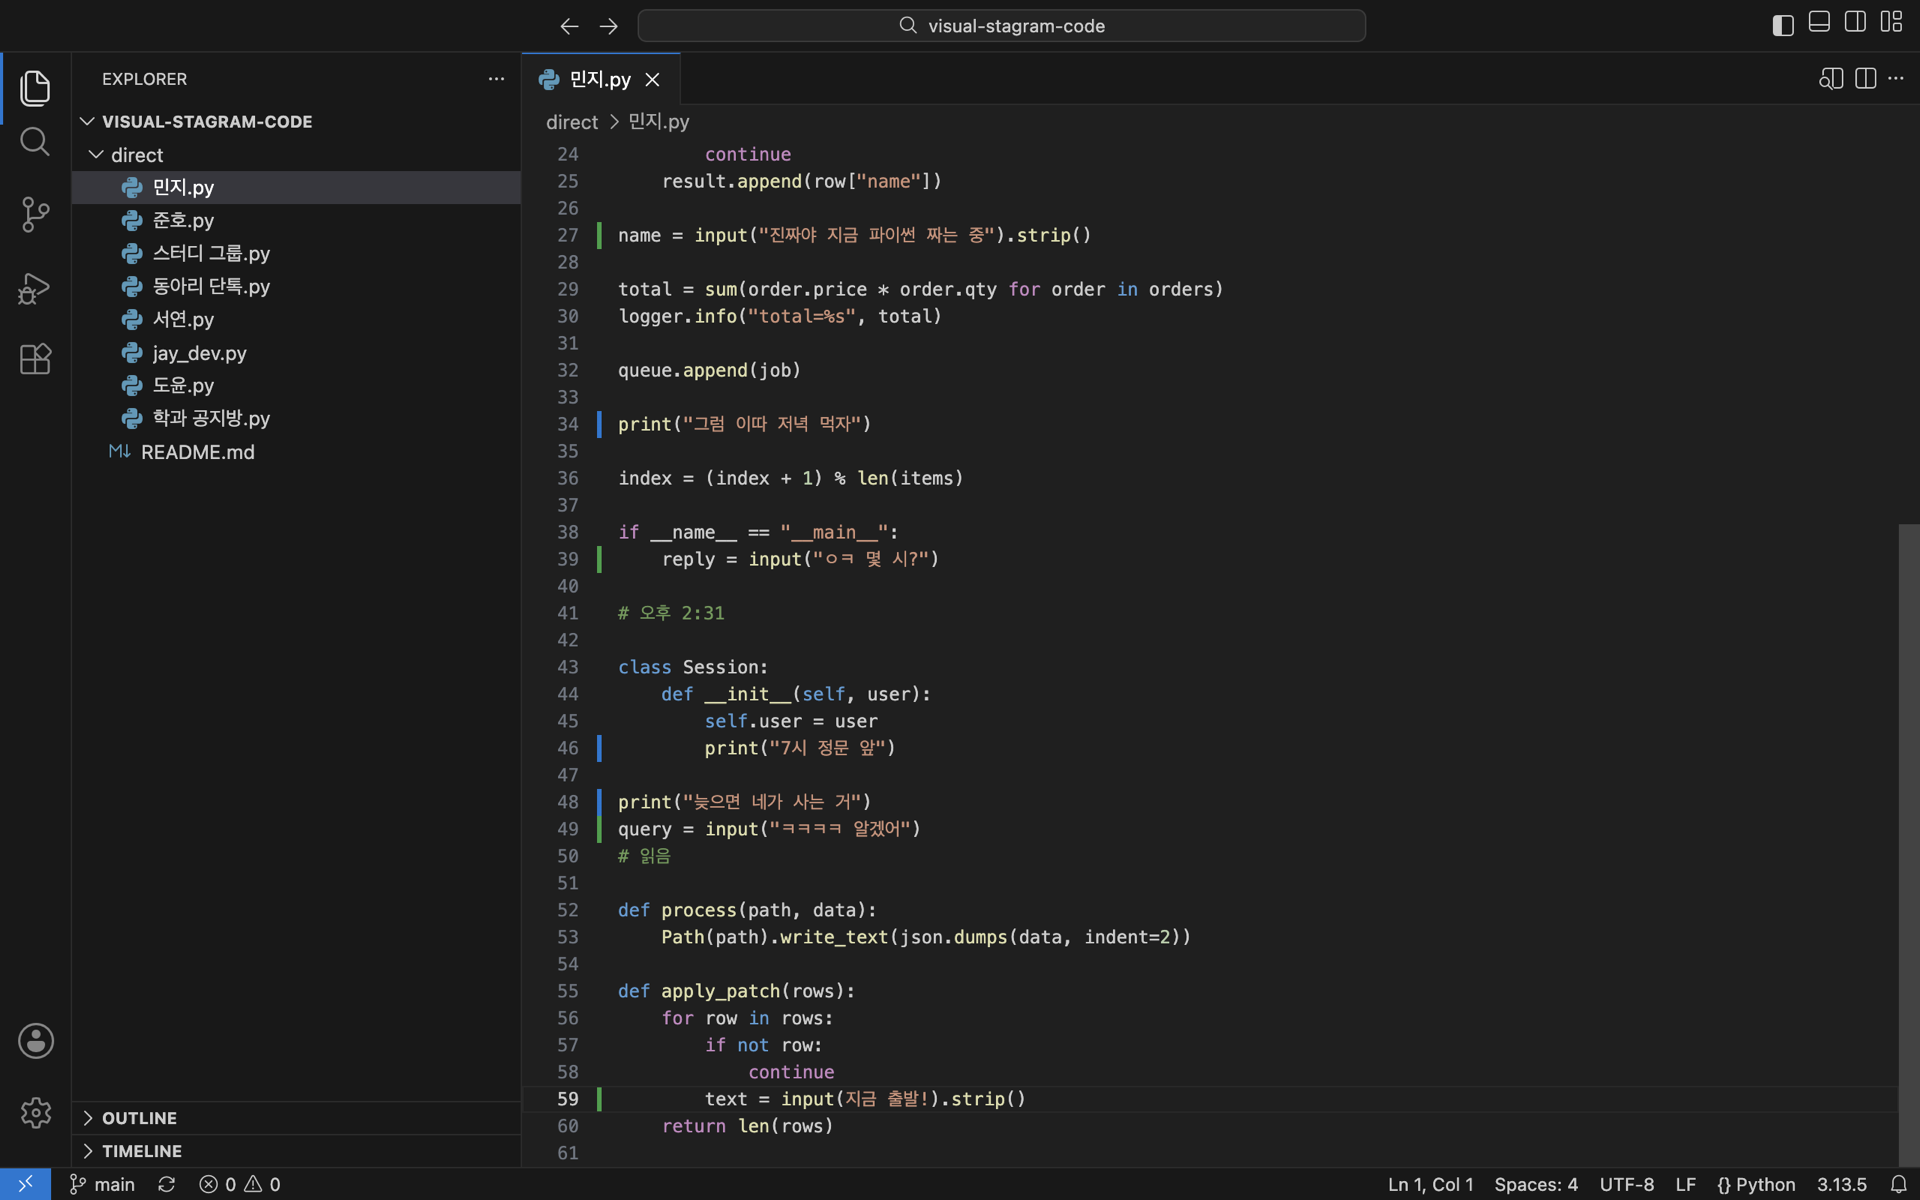This screenshot has width=1920, height=1200.
Task: Open Run and Debug view
Action: coord(35,288)
